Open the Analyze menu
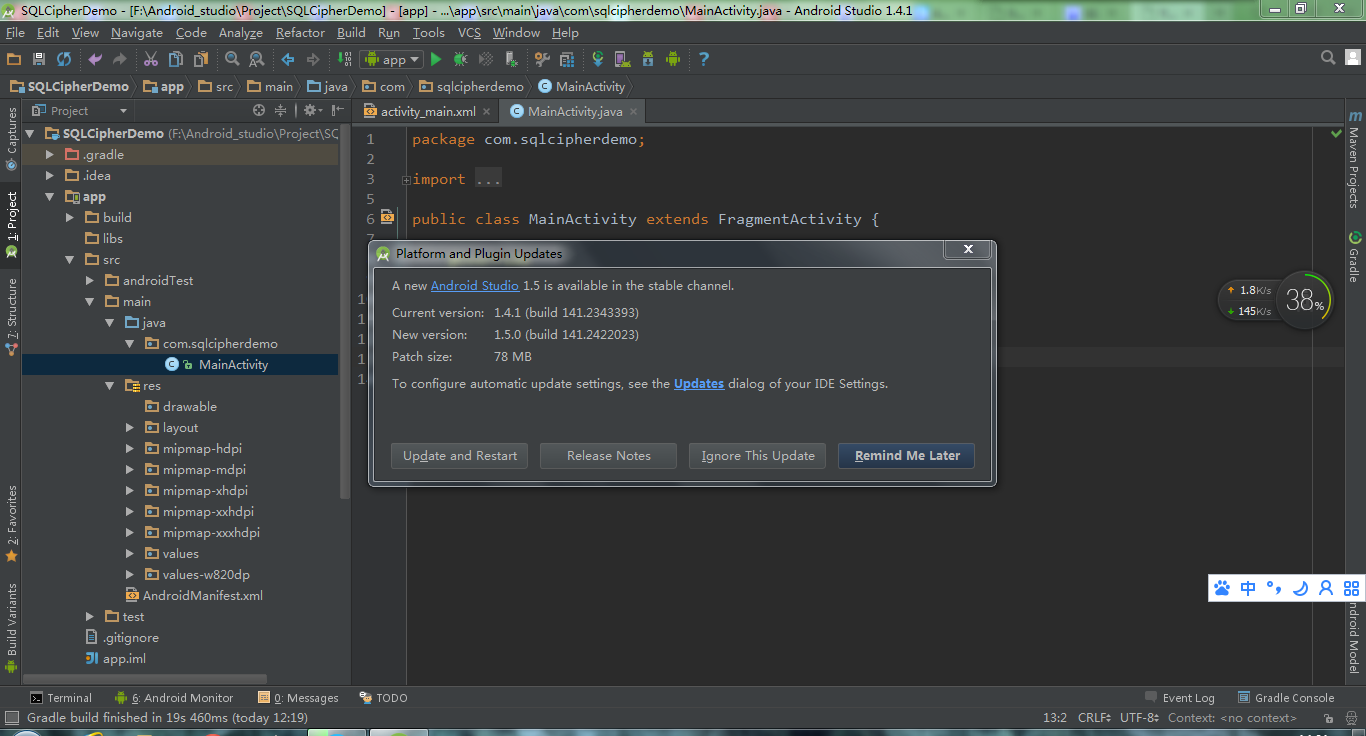The height and width of the screenshot is (736, 1366). (x=240, y=32)
